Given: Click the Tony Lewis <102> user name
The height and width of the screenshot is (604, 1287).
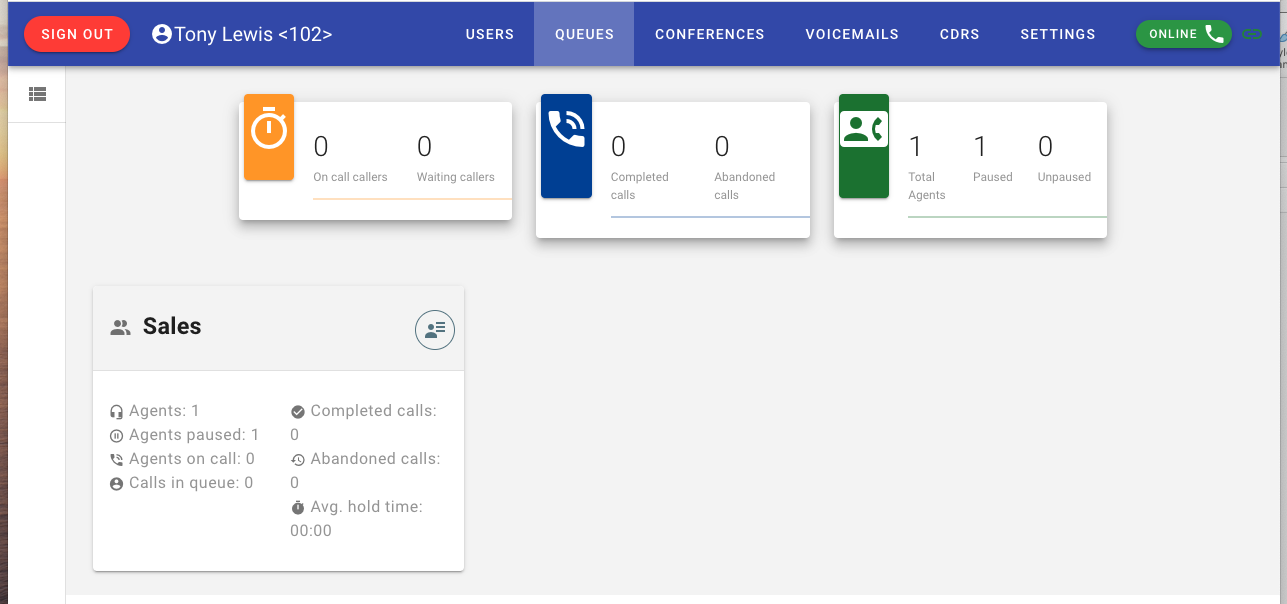Looking at the screenshot, I should pos(253,34).
